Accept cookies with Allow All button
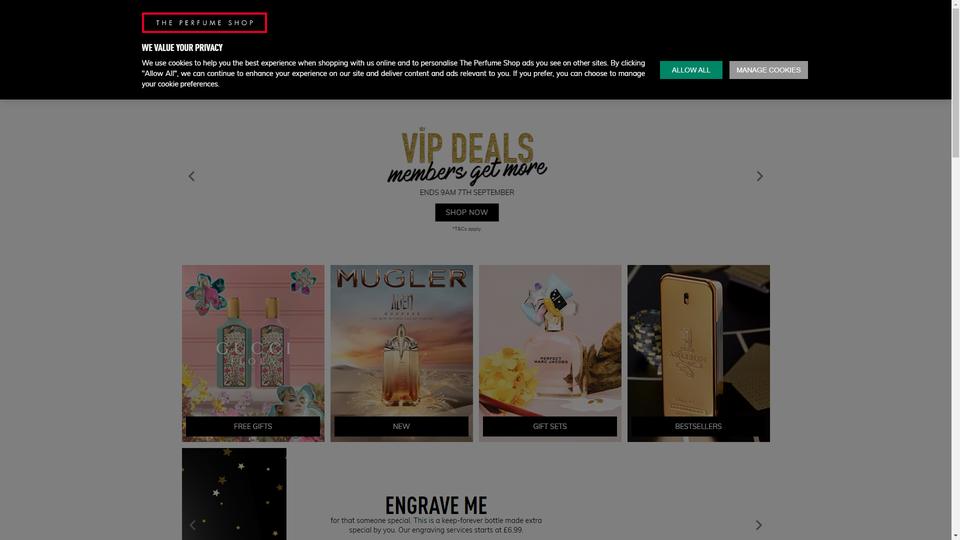 tap(691, 70)
